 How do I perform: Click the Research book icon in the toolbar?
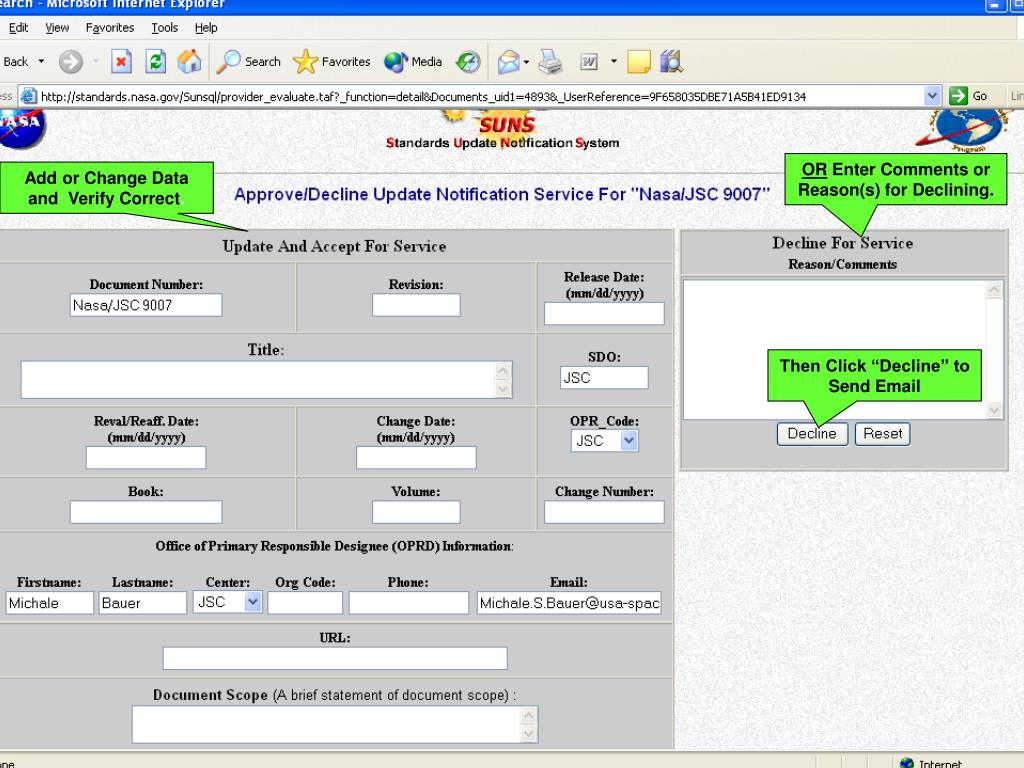click(x=671, y=62)
